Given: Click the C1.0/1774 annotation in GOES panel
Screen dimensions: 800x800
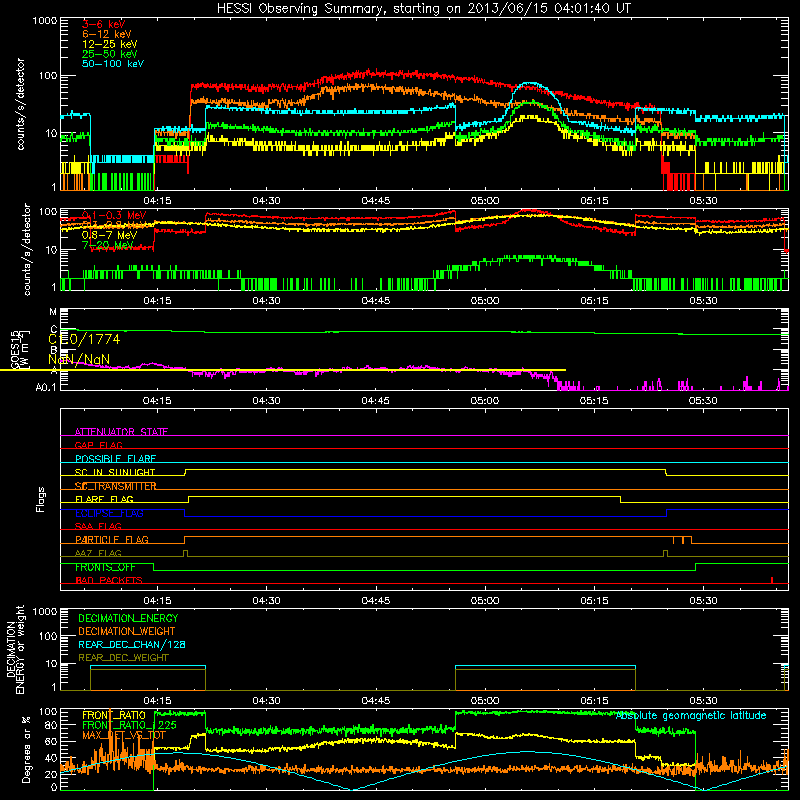Looking at the screenshot, I should pos(84,339).
